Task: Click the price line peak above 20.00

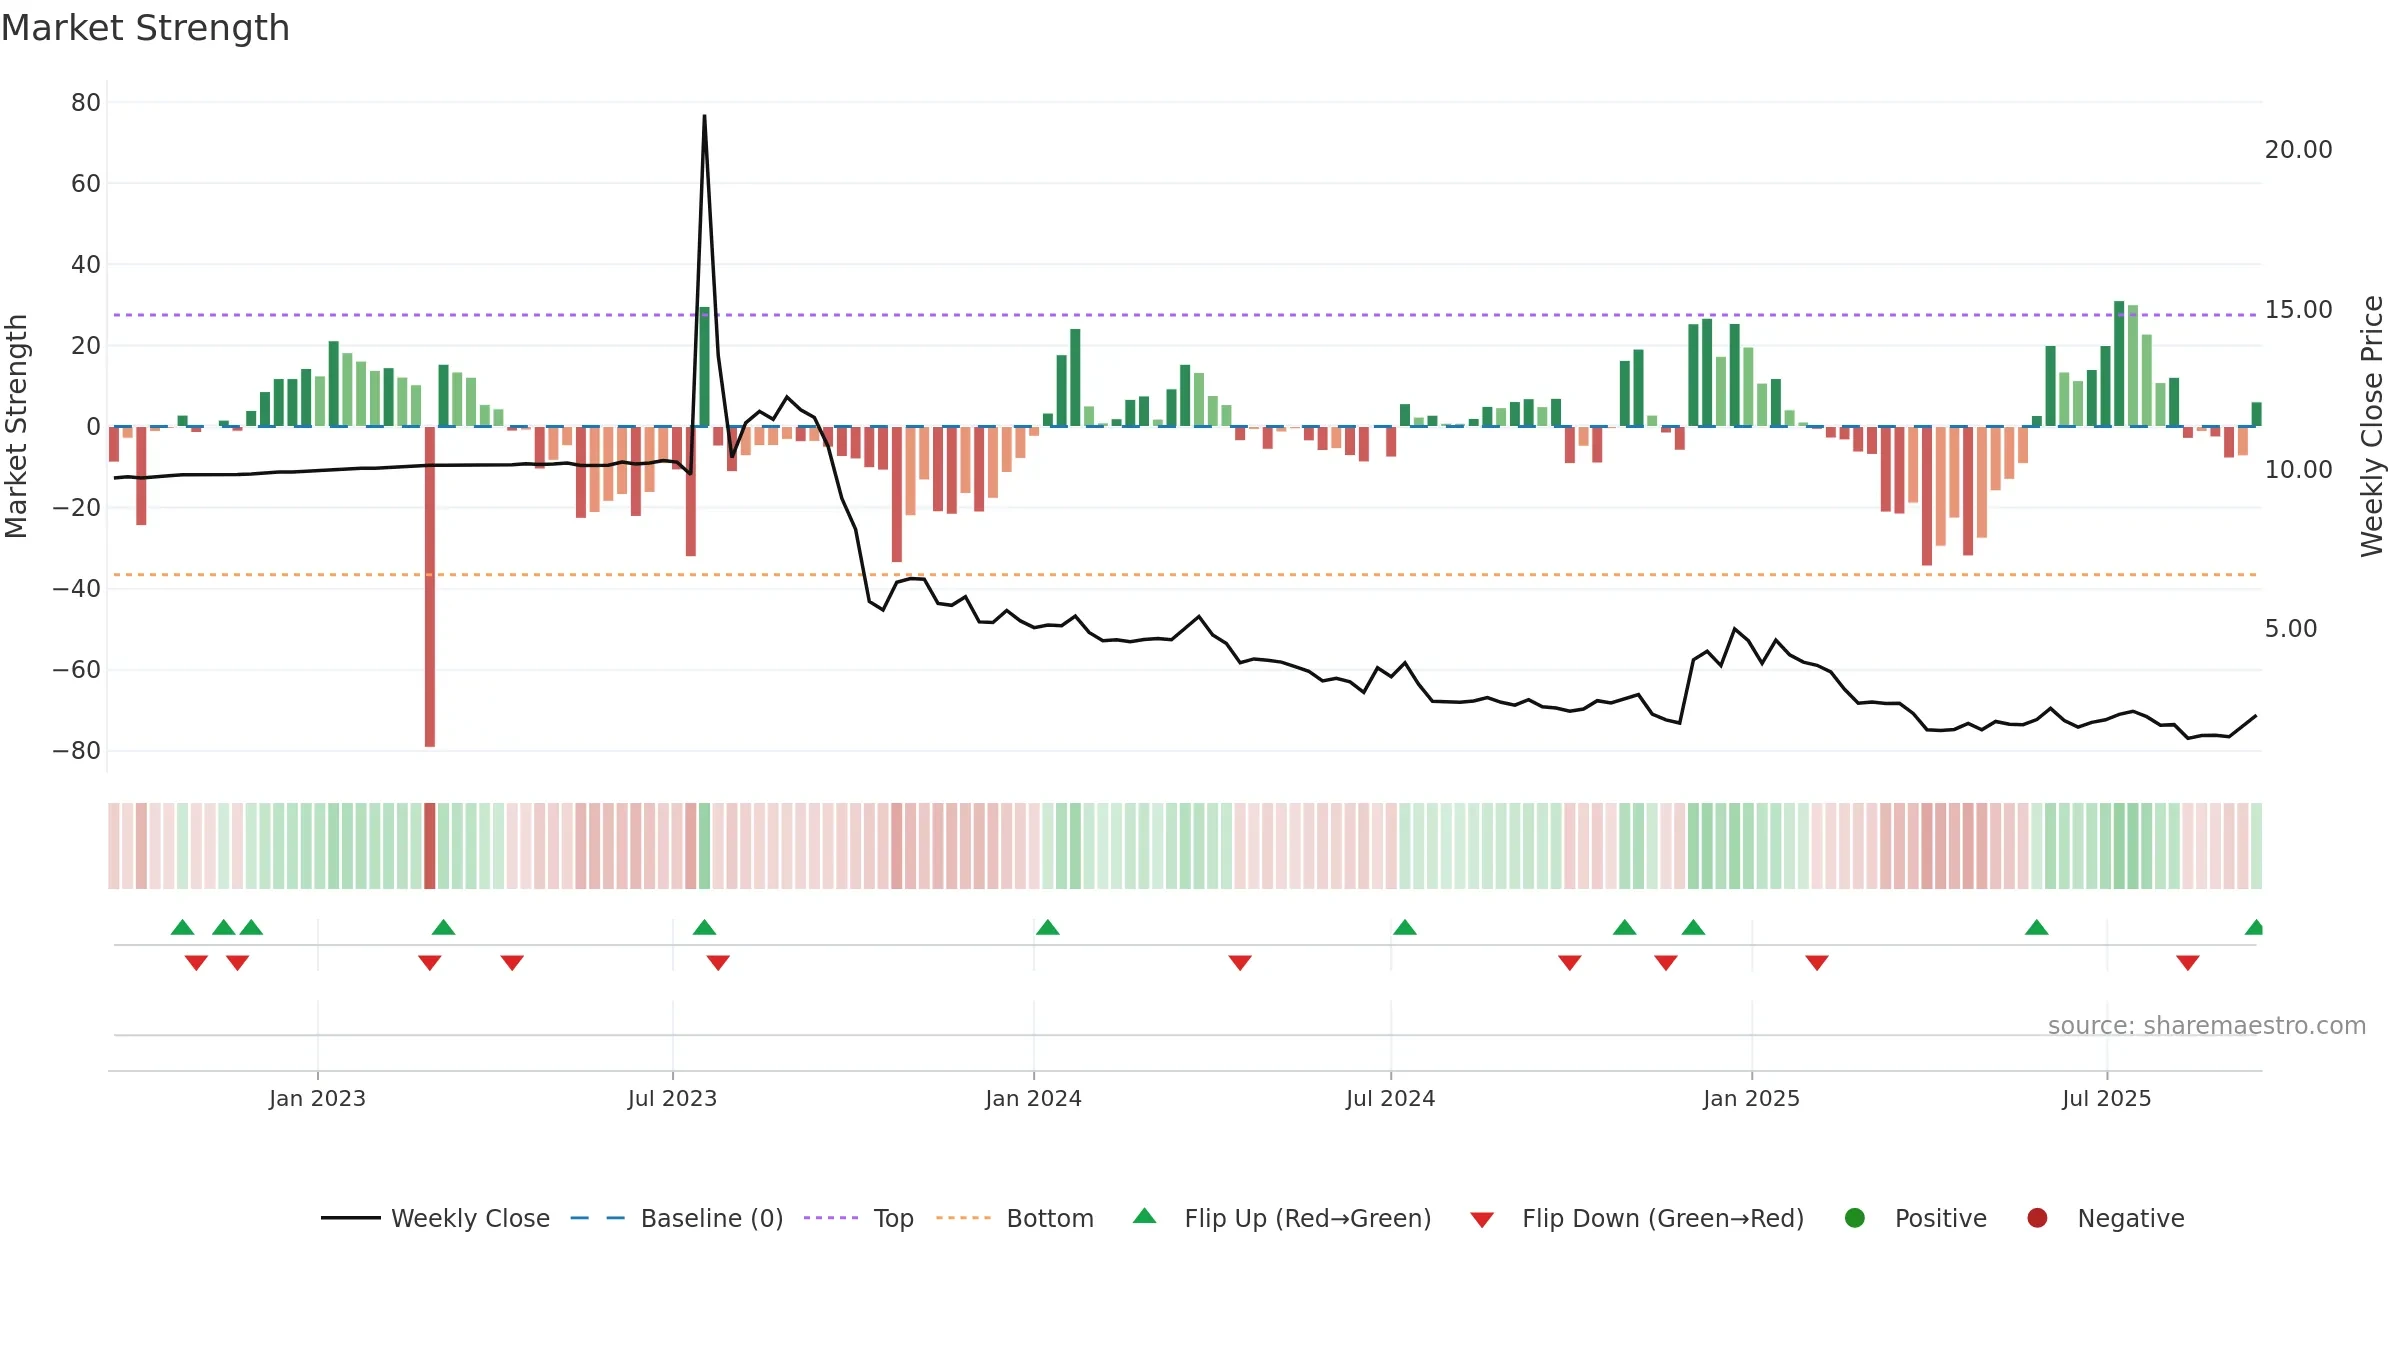Action: pyautogui.click(x=704, y=117)
